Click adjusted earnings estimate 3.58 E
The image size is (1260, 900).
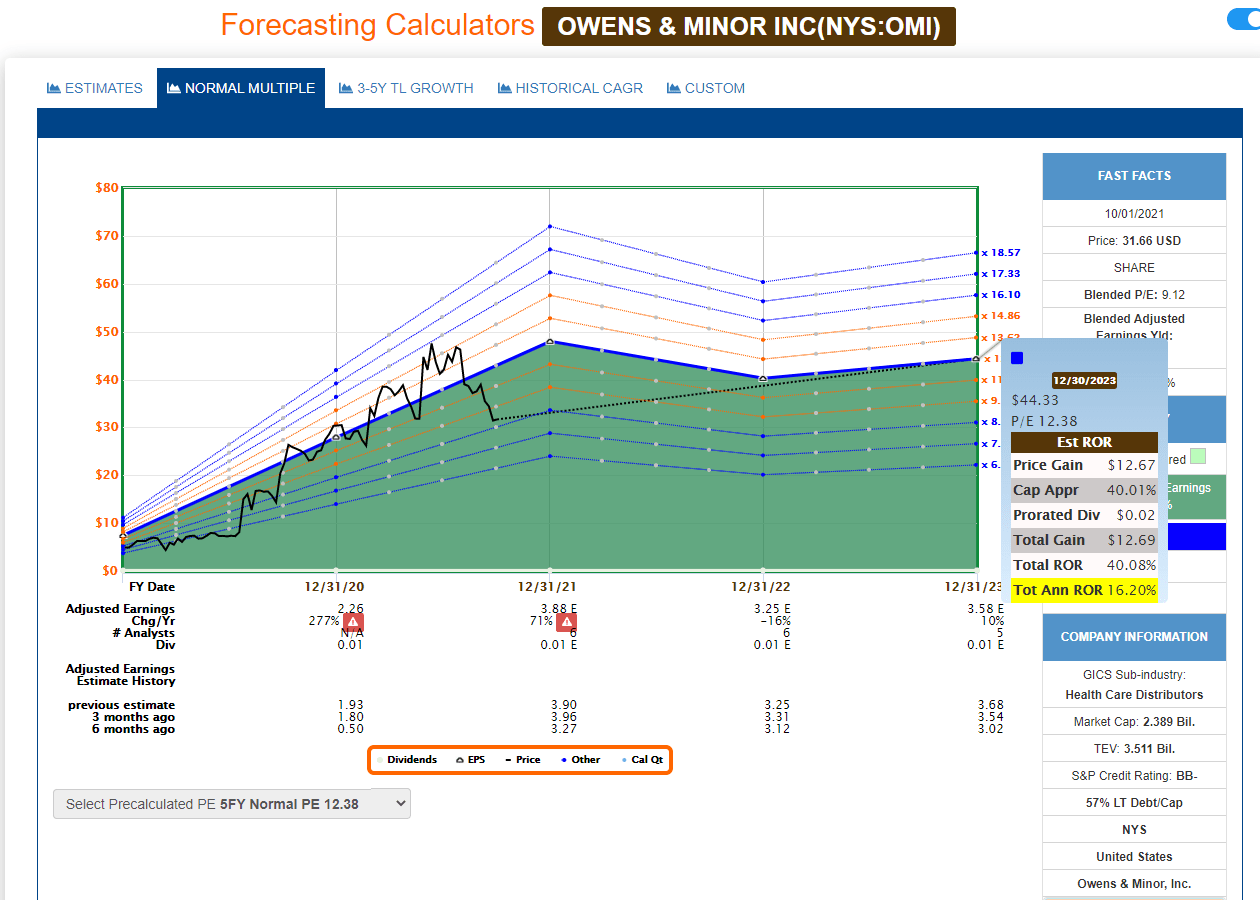click(986, 609)
